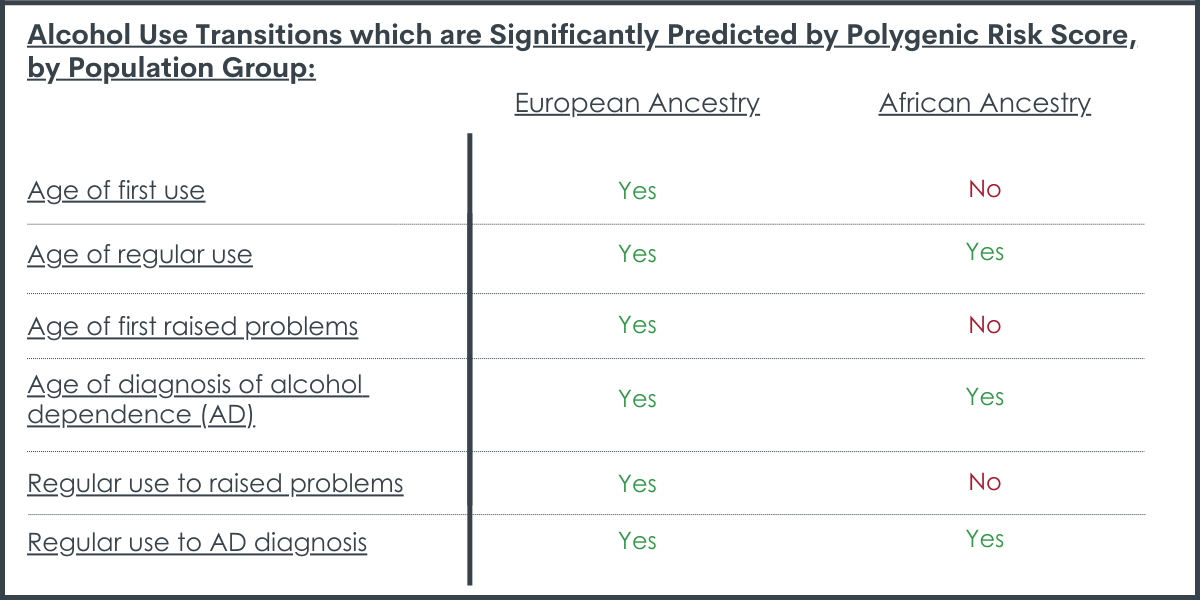Click European 'Yes' for first raised problems
This screenshot has height=600, width=1200.
tap(637, 325)
